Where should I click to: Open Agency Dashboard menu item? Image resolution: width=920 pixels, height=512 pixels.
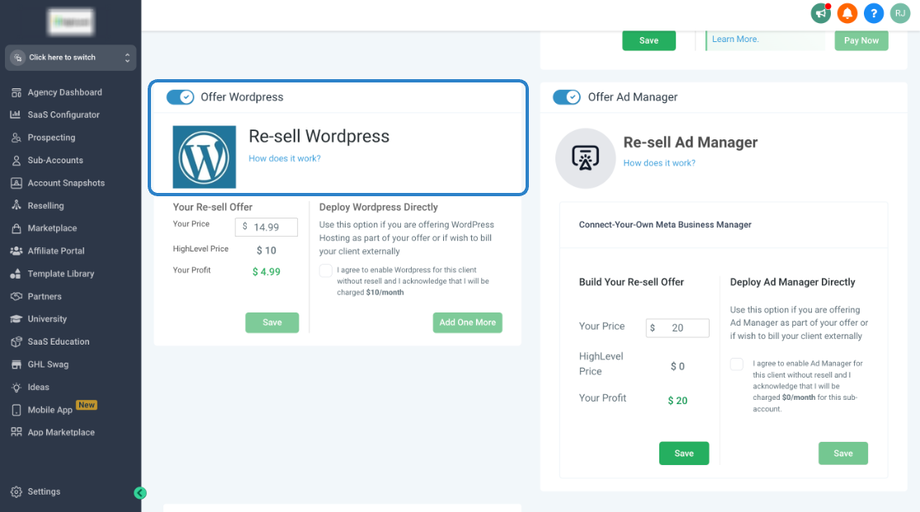pyautogui.click(x=65, y=92)
